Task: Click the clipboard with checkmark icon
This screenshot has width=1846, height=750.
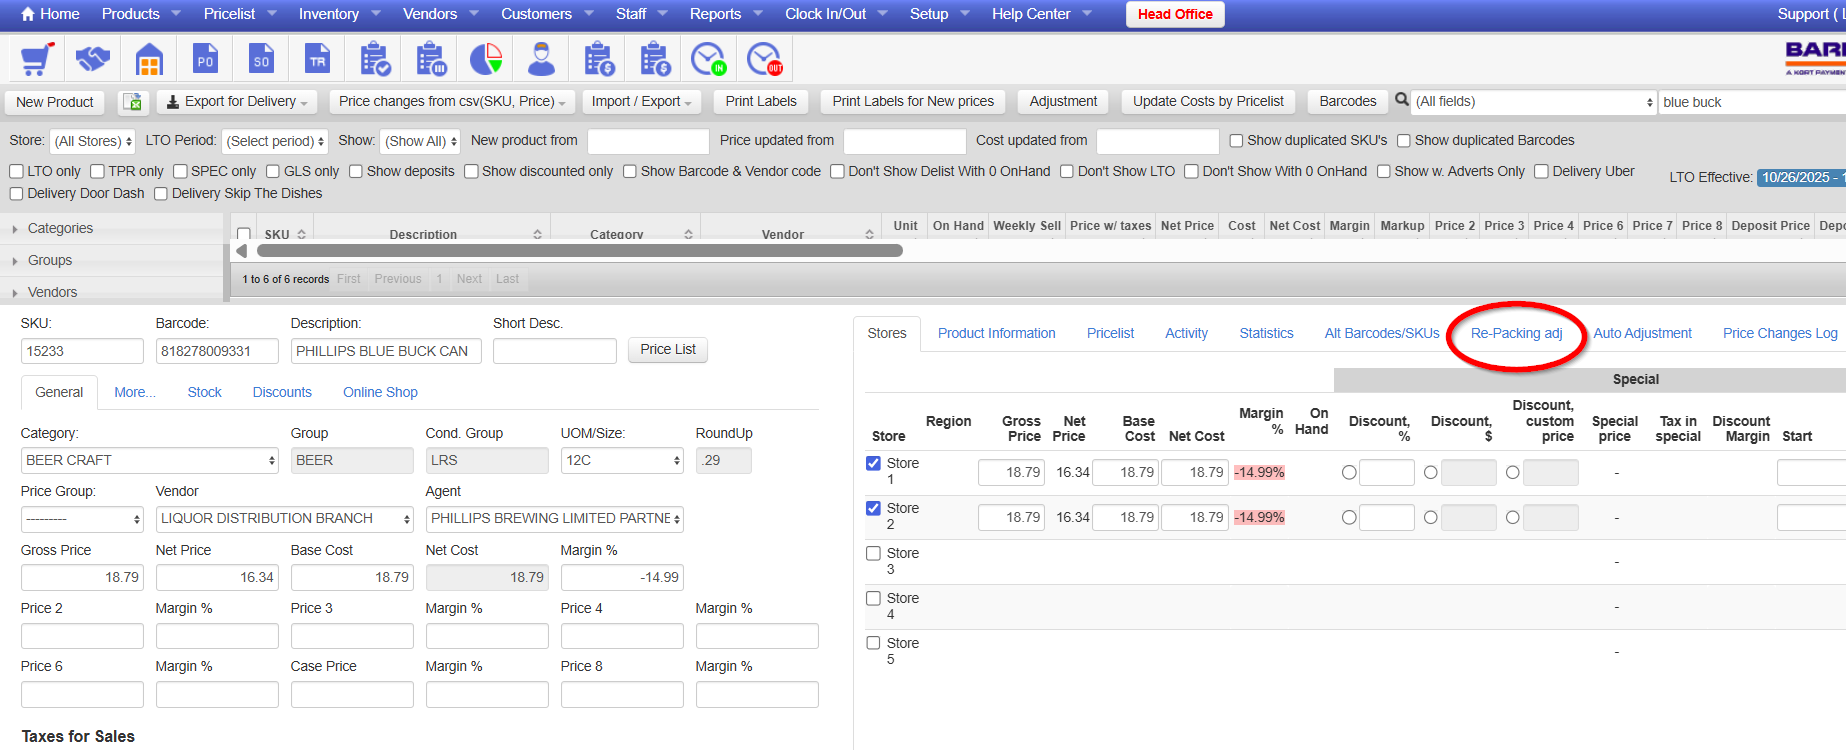Action: pos(374,60)
